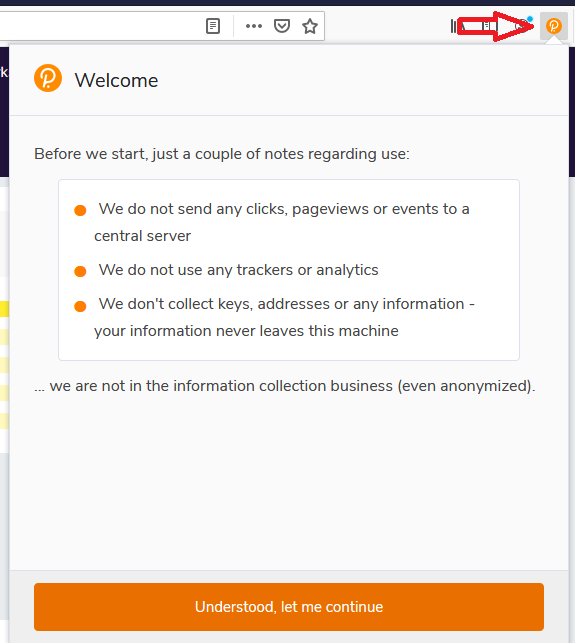Open the Firefox library icon

(454, 26)
